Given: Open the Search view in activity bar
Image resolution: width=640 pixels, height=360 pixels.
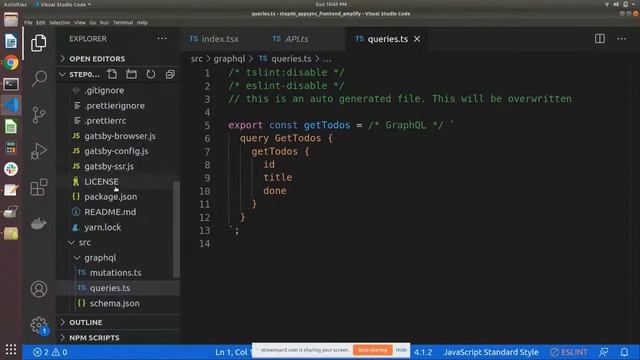Looking at the screenshot, I should click(39, 78).
